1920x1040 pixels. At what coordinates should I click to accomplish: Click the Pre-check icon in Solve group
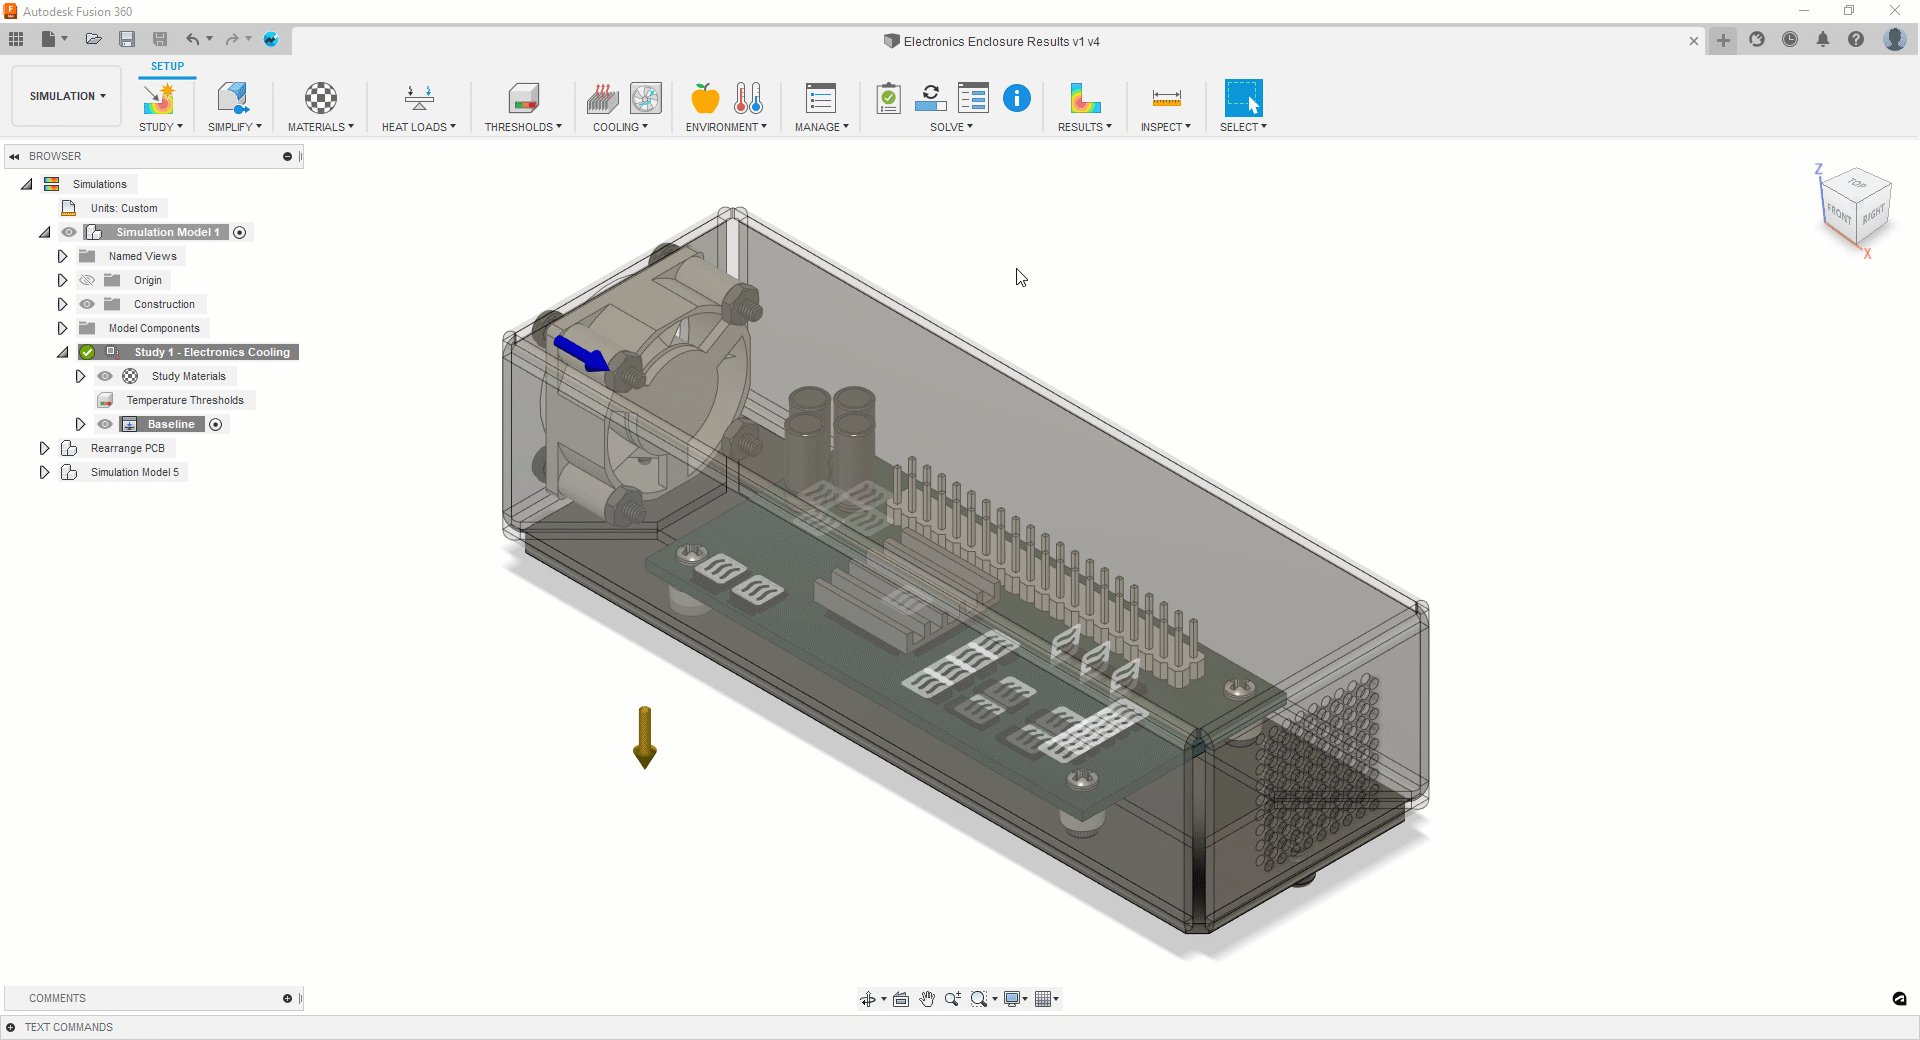tap(888, 99)
